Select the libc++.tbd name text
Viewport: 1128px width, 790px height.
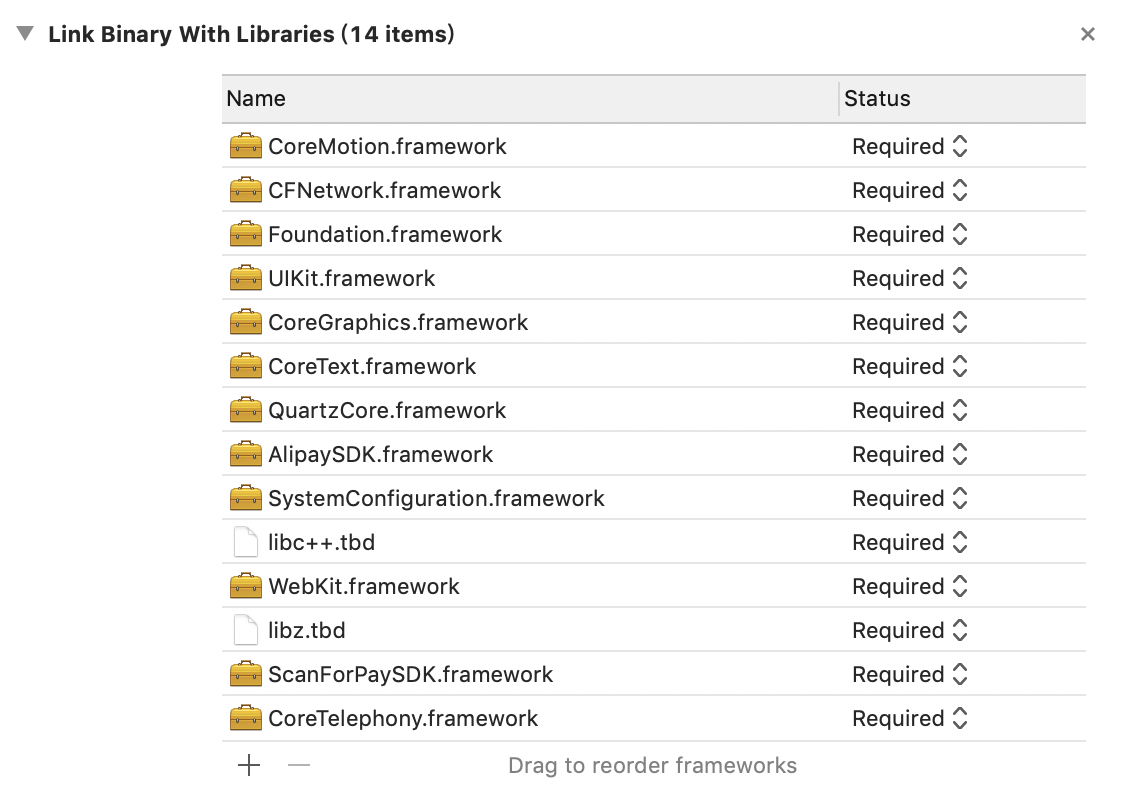click(x=322, y=542)
